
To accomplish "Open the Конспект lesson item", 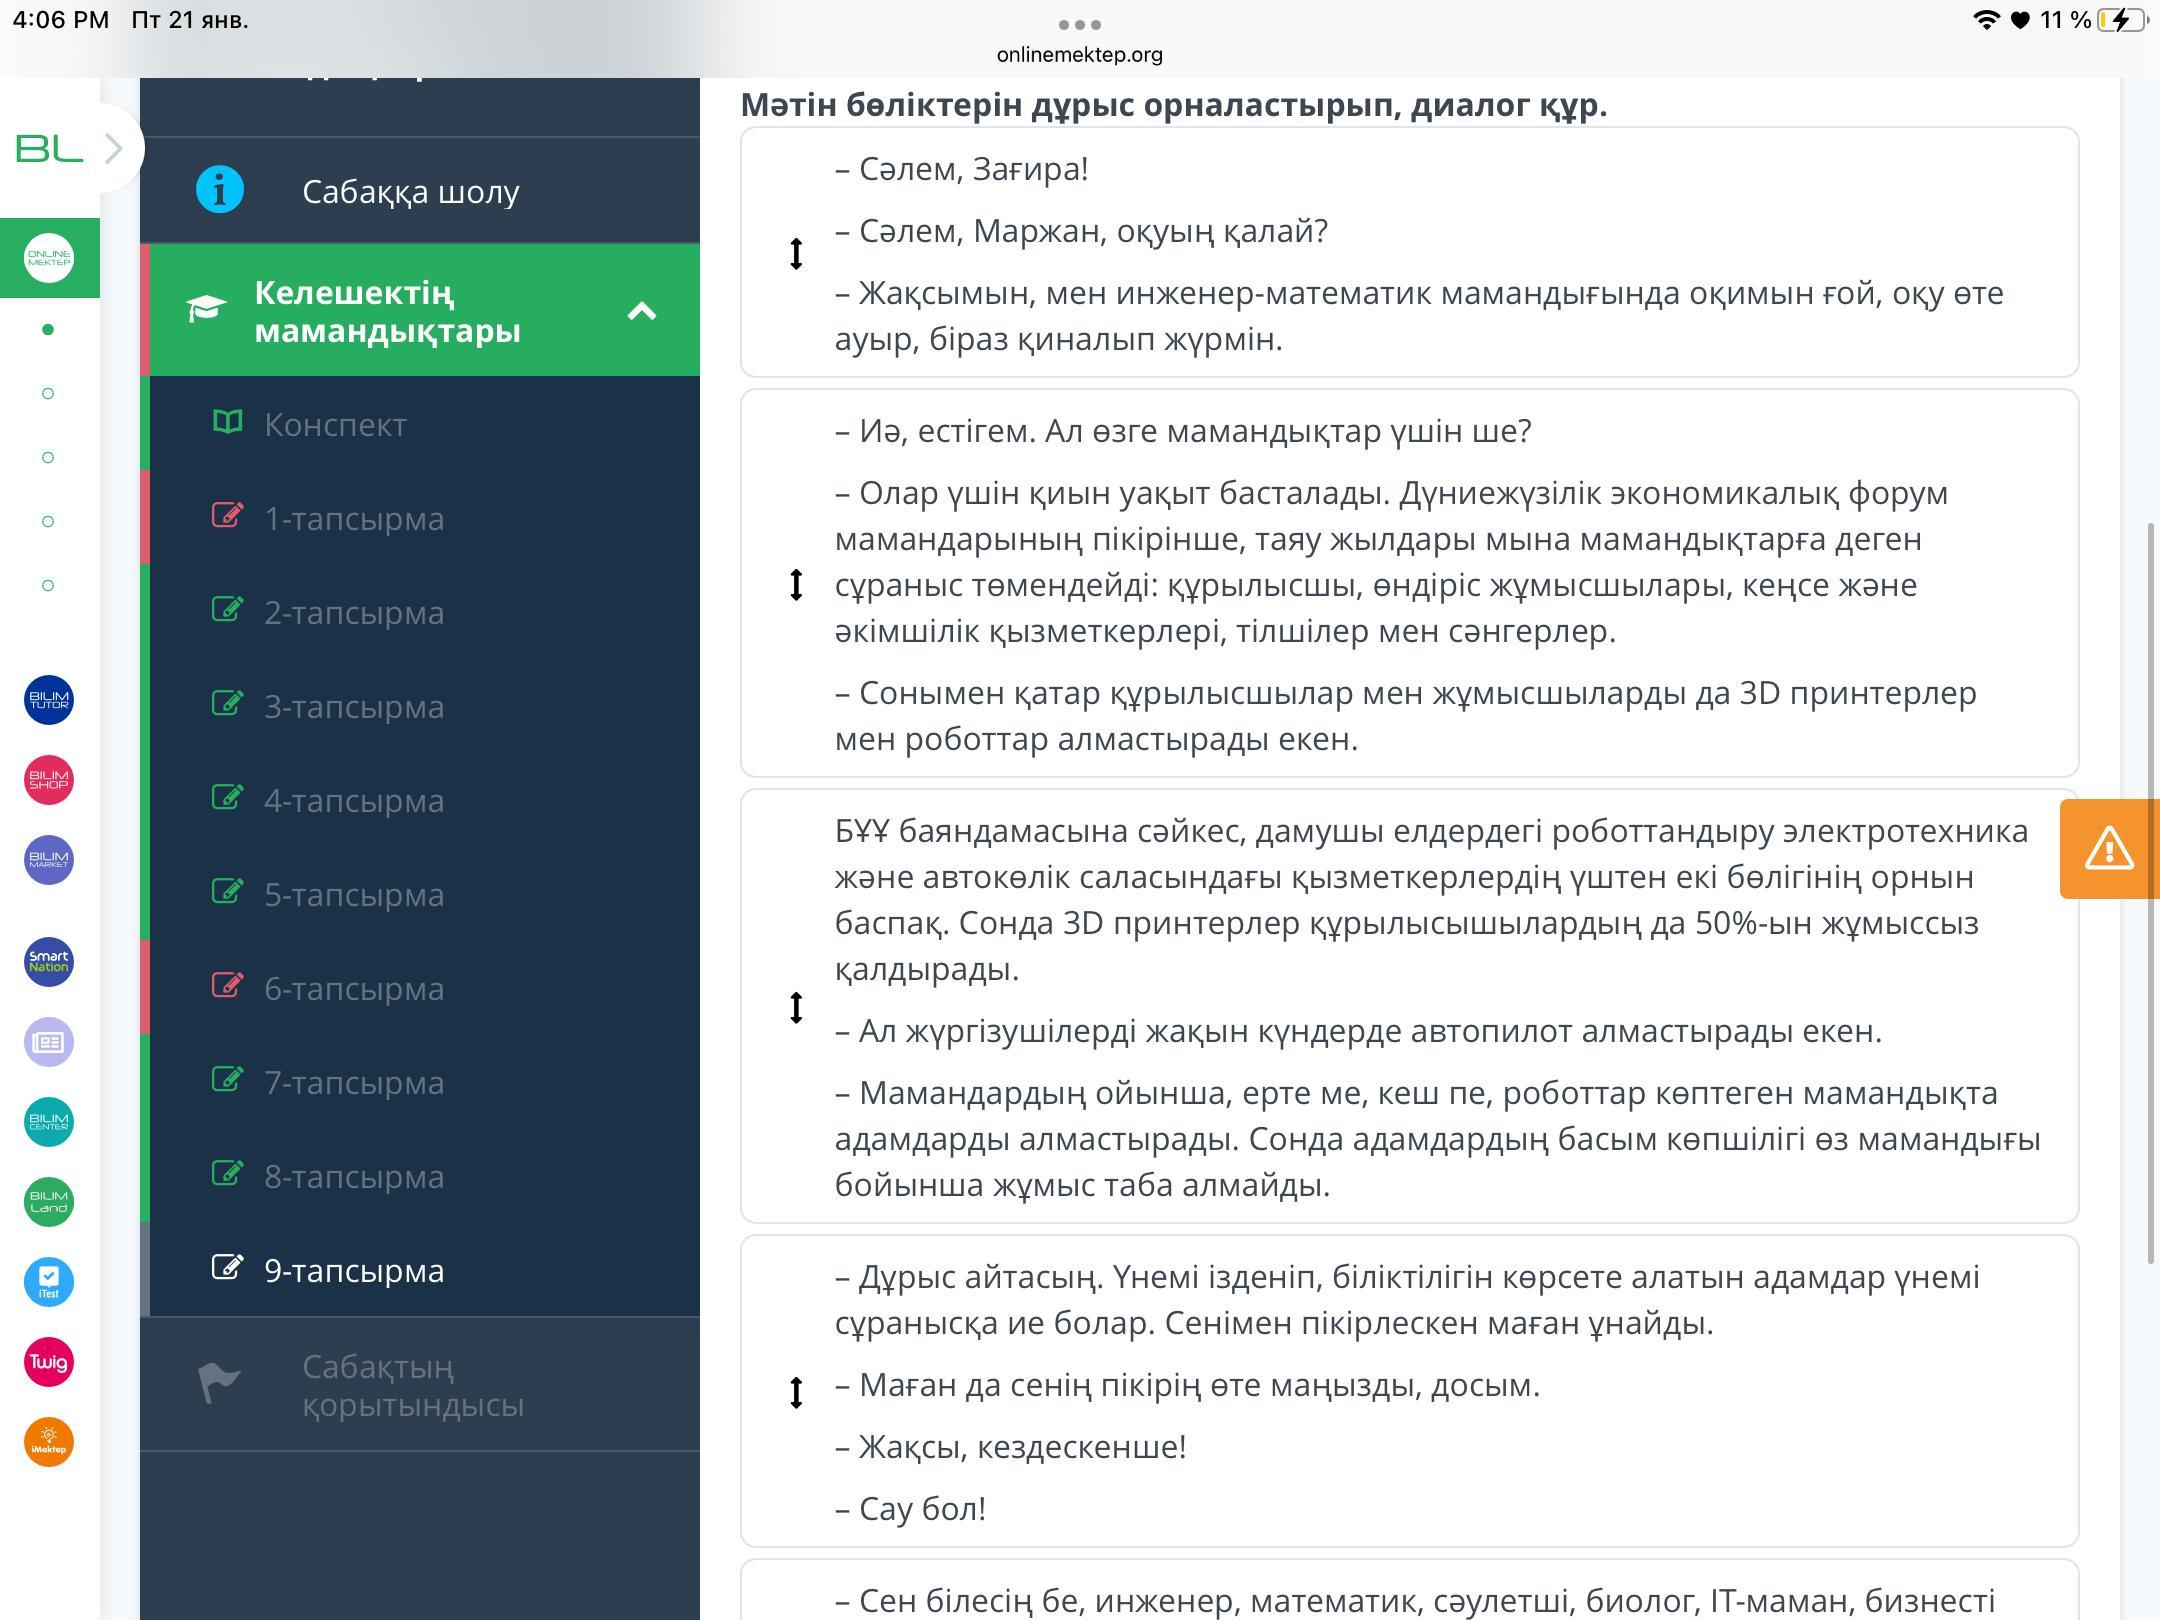I will click(x=335, y=425).
